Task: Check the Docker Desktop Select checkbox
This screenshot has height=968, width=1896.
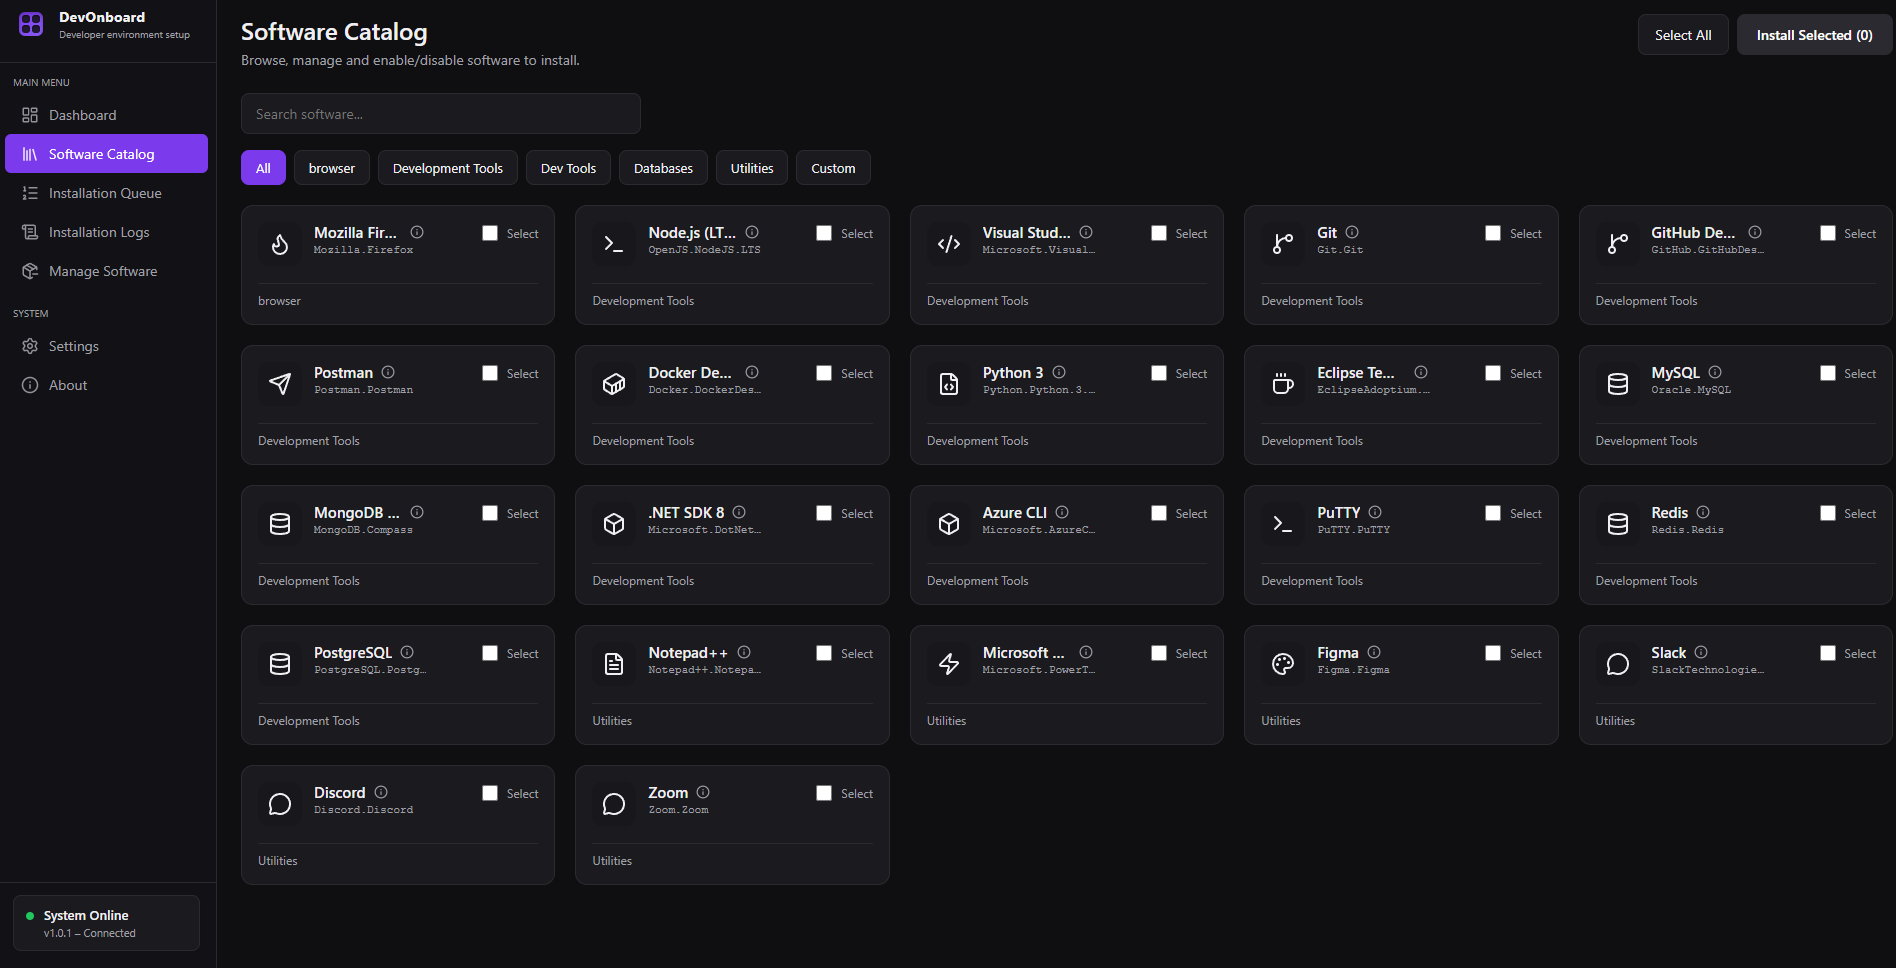Action: click(x=824, y=373)
